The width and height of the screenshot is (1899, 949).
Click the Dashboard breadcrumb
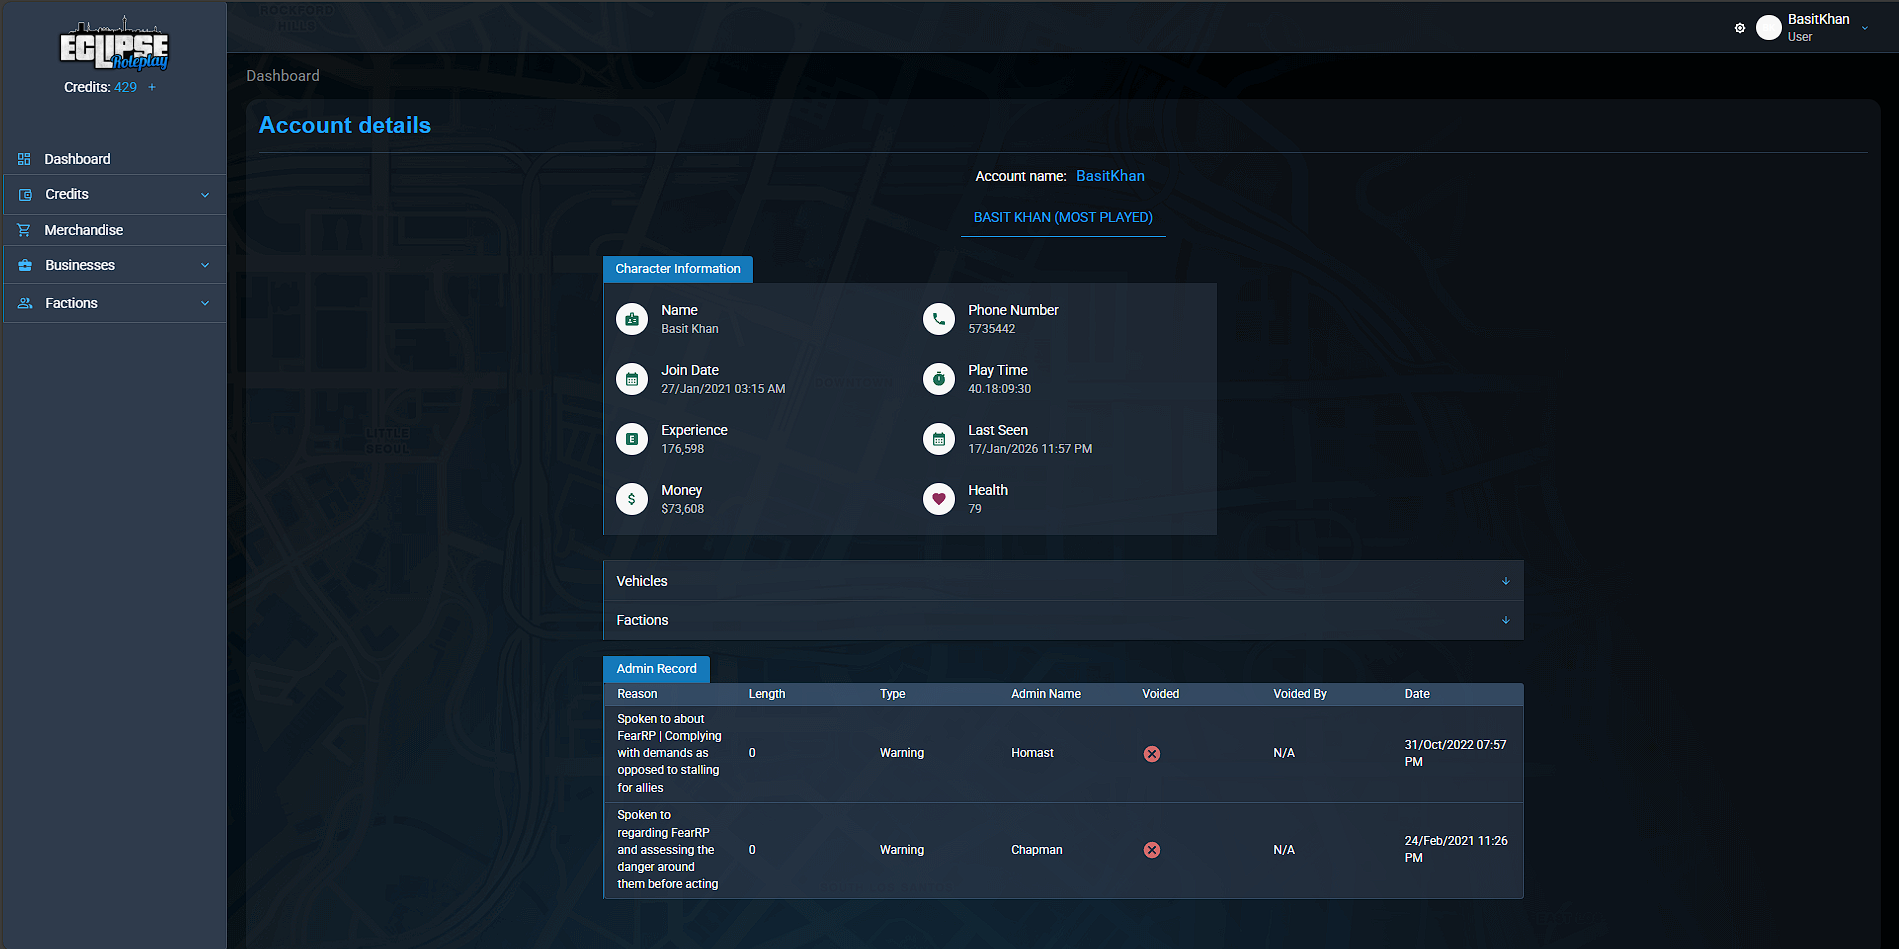283,76
